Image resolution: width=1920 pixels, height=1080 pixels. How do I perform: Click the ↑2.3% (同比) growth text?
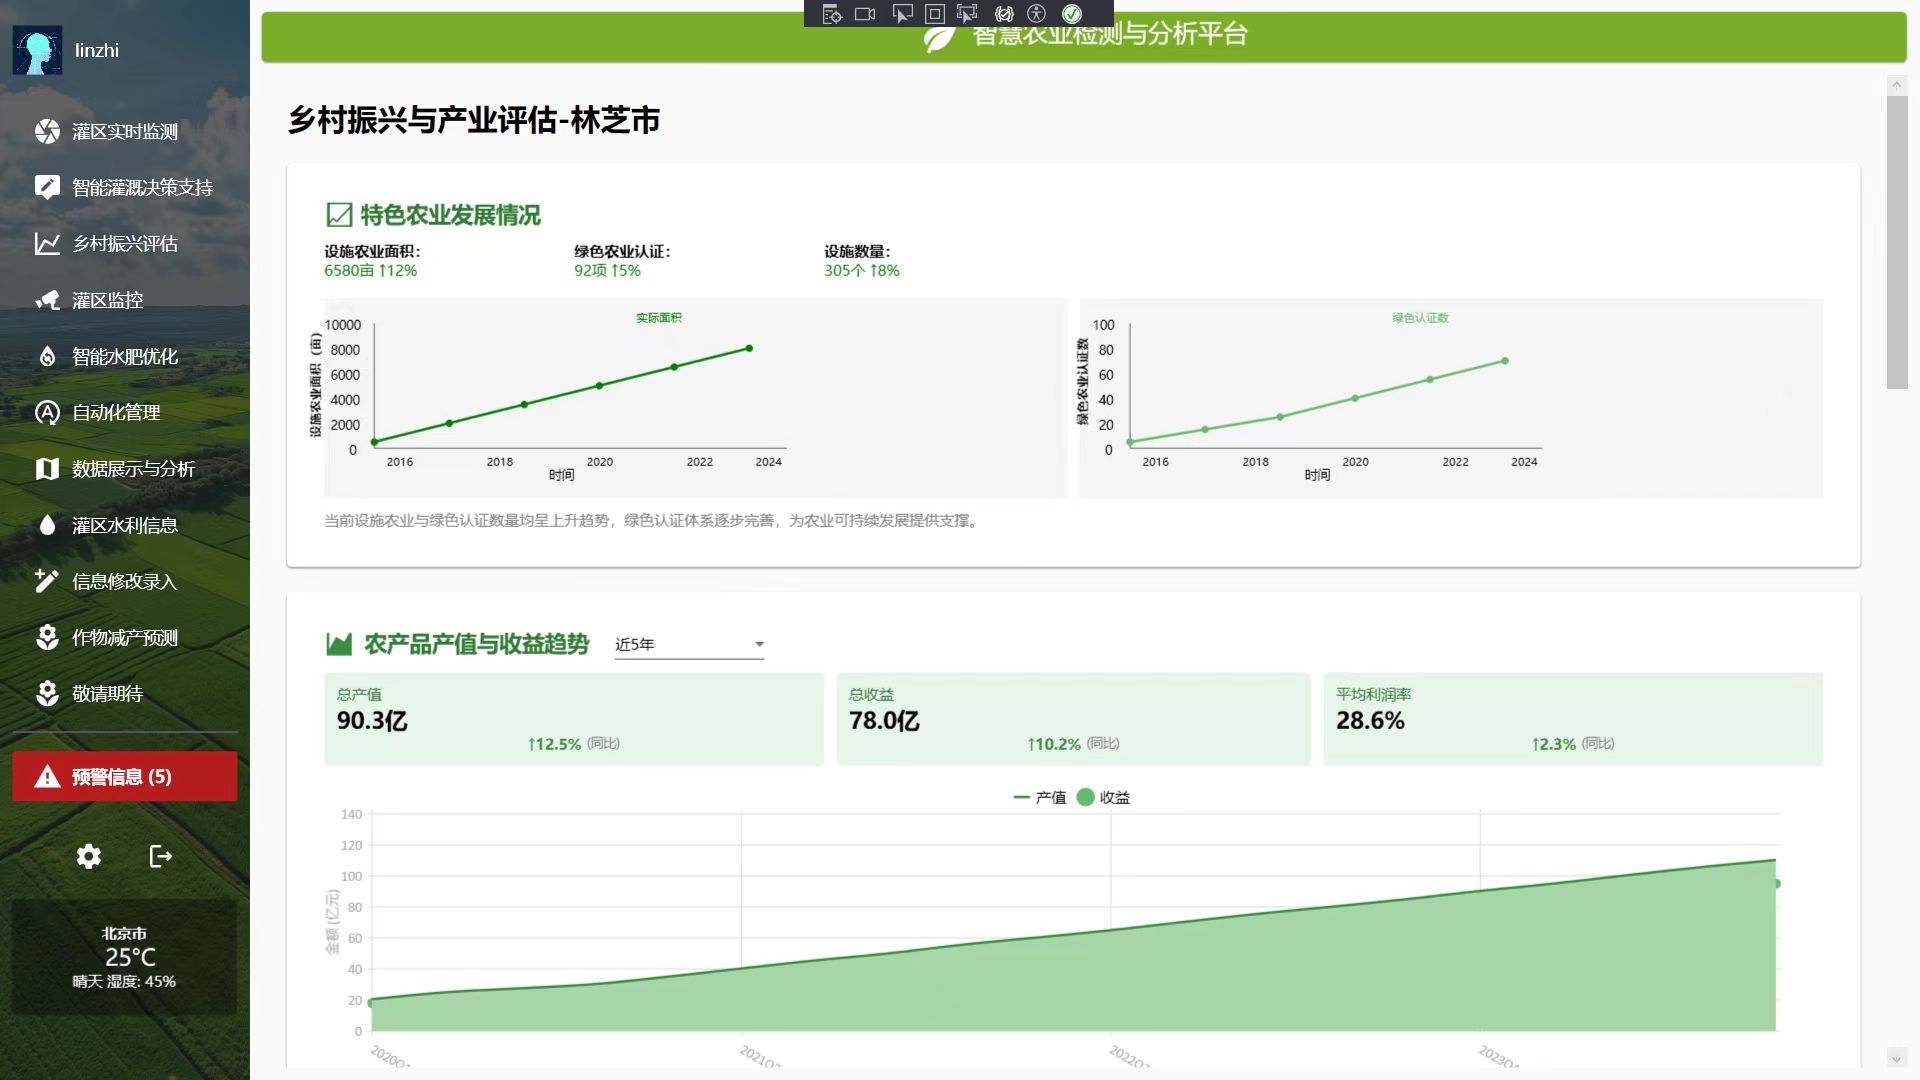point(1573,744)
